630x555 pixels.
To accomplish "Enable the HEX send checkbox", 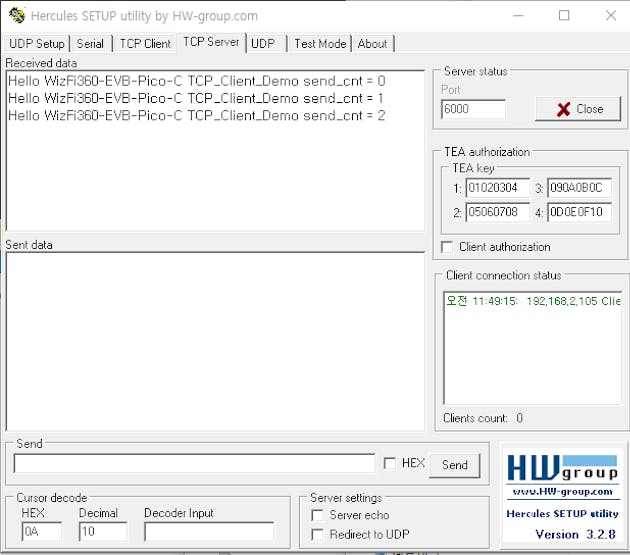I will tap(389, 463).
